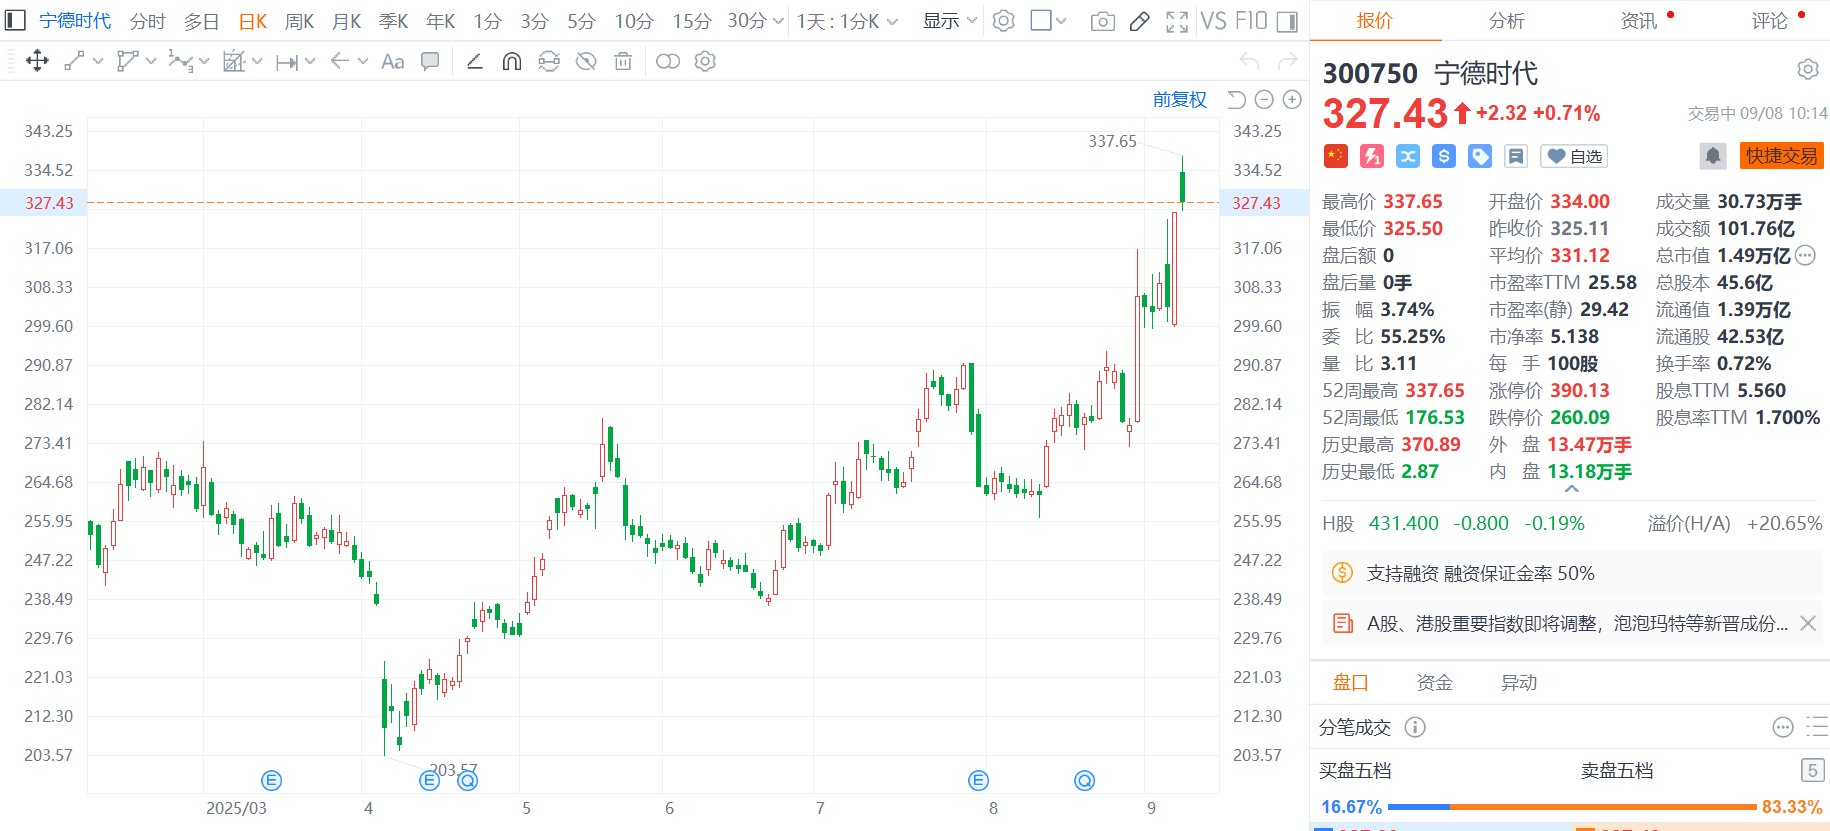
Task: Switch to 异动 movement tab
Action: (1519, 683)
